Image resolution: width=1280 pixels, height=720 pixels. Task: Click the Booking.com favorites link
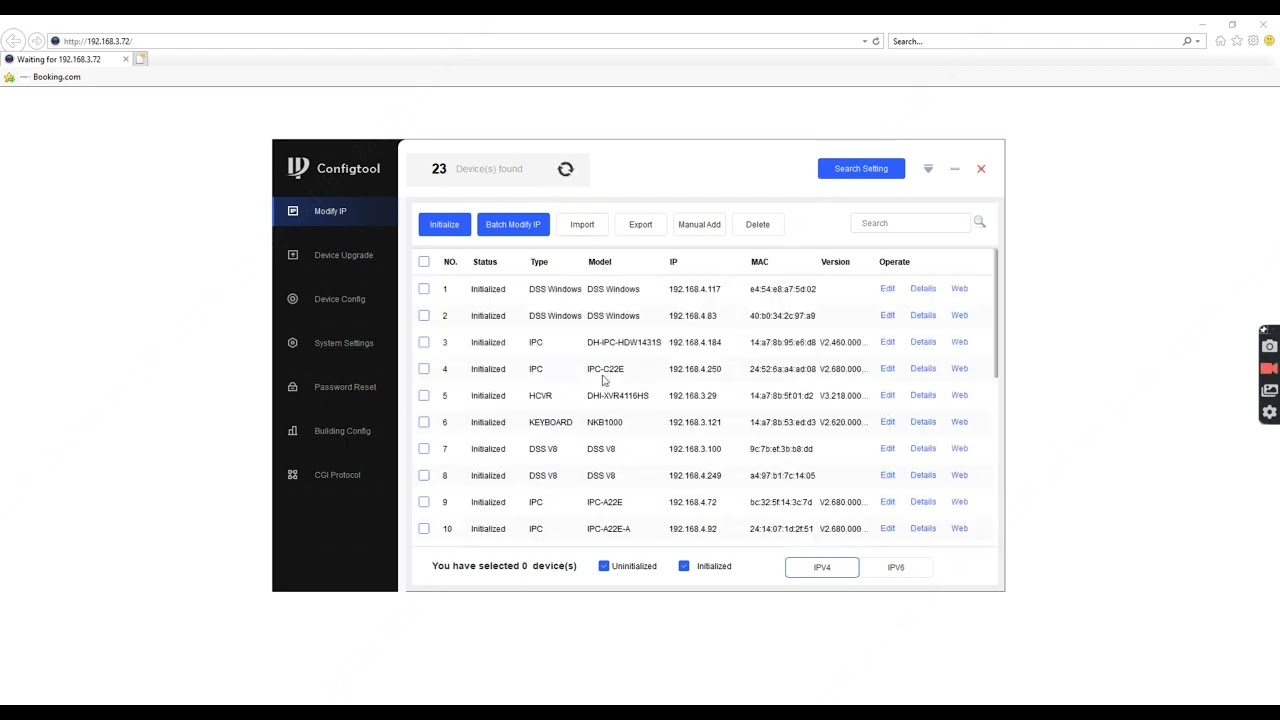pos(56,77)
